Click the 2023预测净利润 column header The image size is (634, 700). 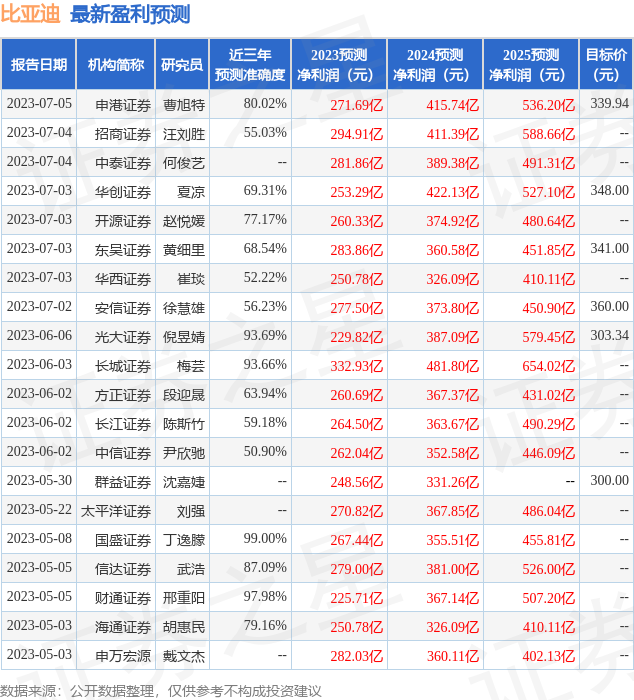pyautogui.click(x=339, y=65)
